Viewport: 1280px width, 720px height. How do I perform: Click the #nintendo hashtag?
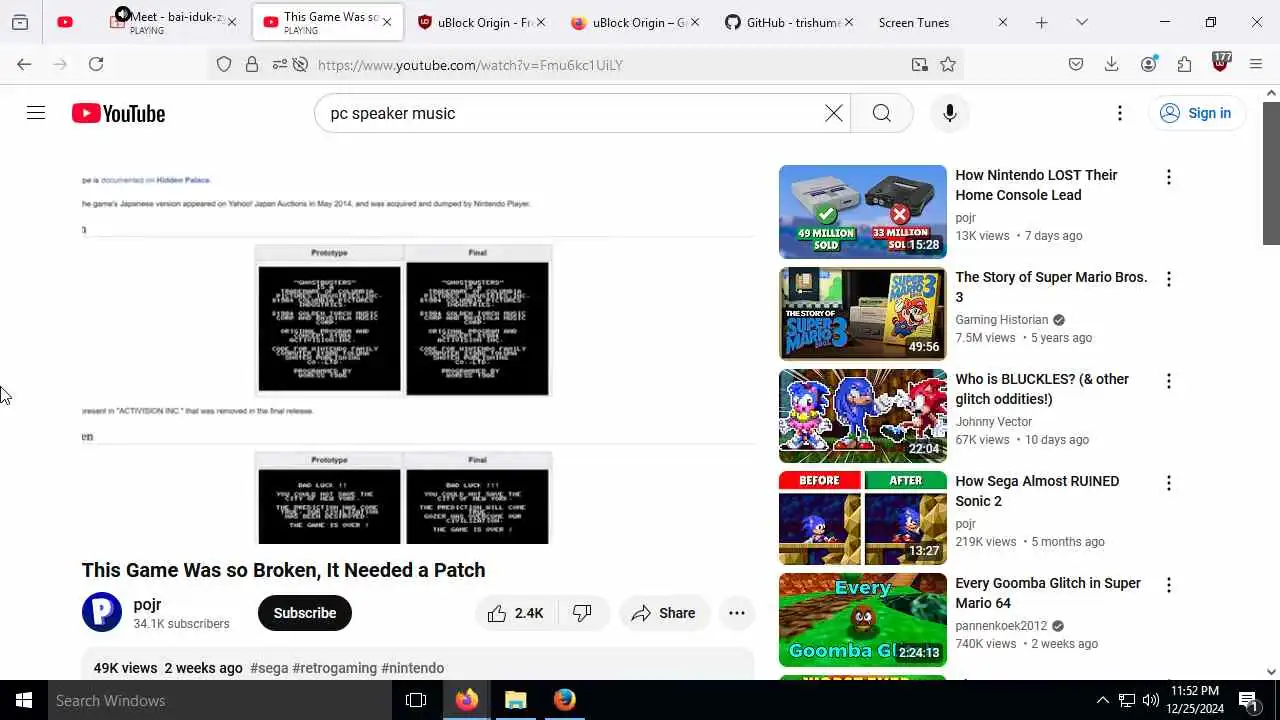pos(412,668)
